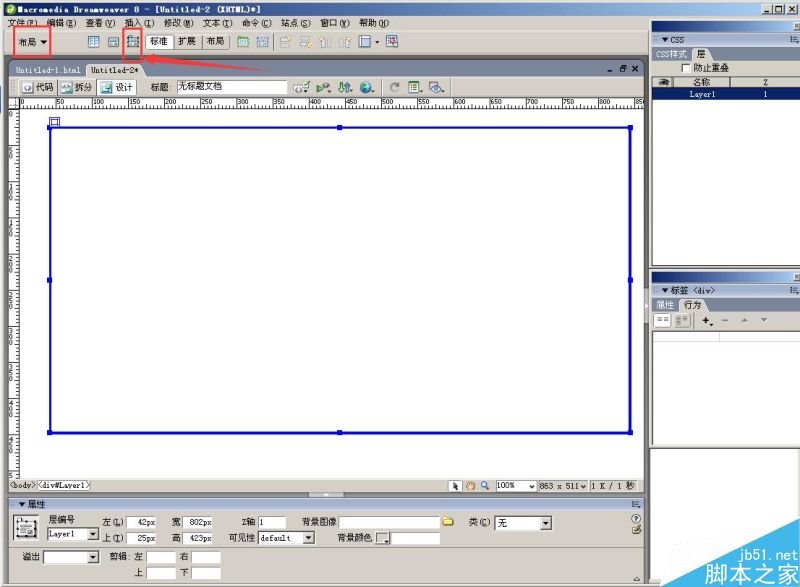Click the Draw Layer icon in Layout toolbar
Screen dimensions: 800x587
[132, 42]
